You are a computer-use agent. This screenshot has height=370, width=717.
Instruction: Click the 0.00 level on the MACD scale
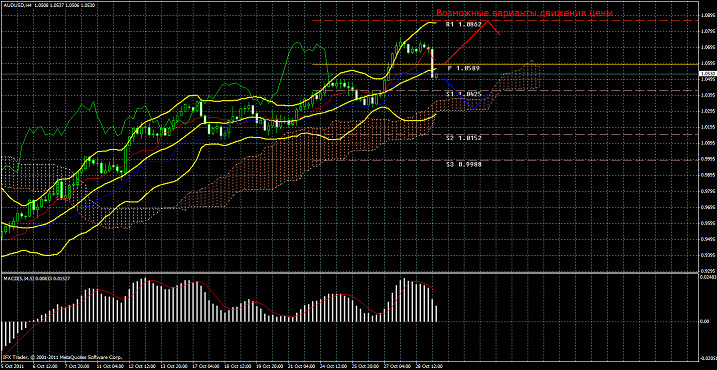[706, 322]
